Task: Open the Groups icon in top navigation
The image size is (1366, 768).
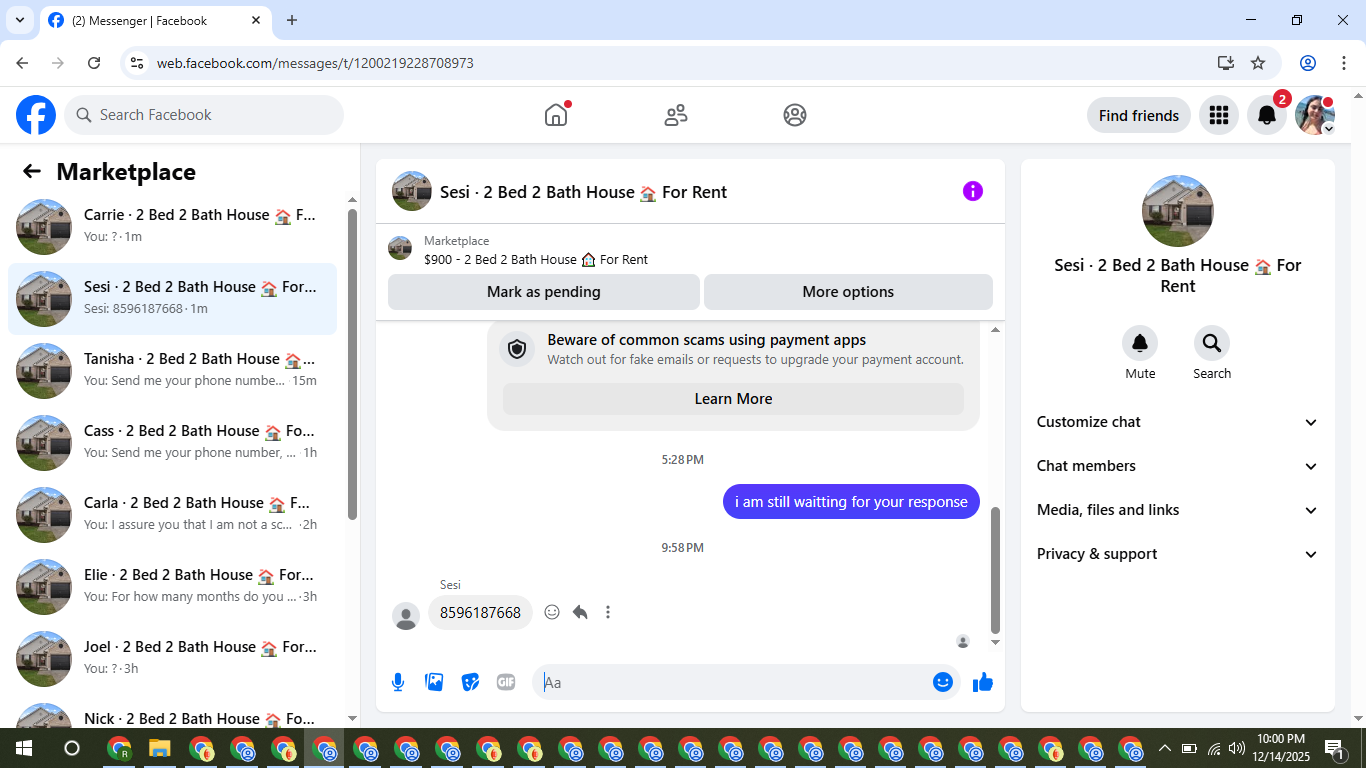Action: 795,115
